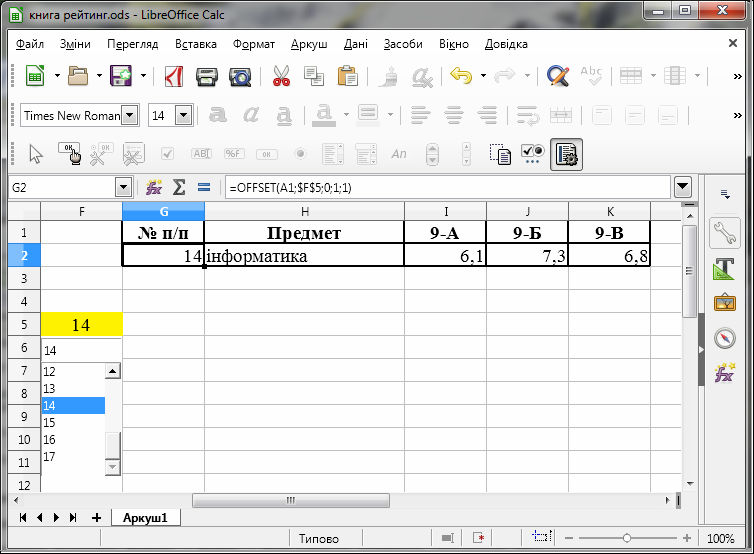Screen dimensions: 754x554
Task: Open Form Navigator icon in form toolbar
Action: (500, 154)
